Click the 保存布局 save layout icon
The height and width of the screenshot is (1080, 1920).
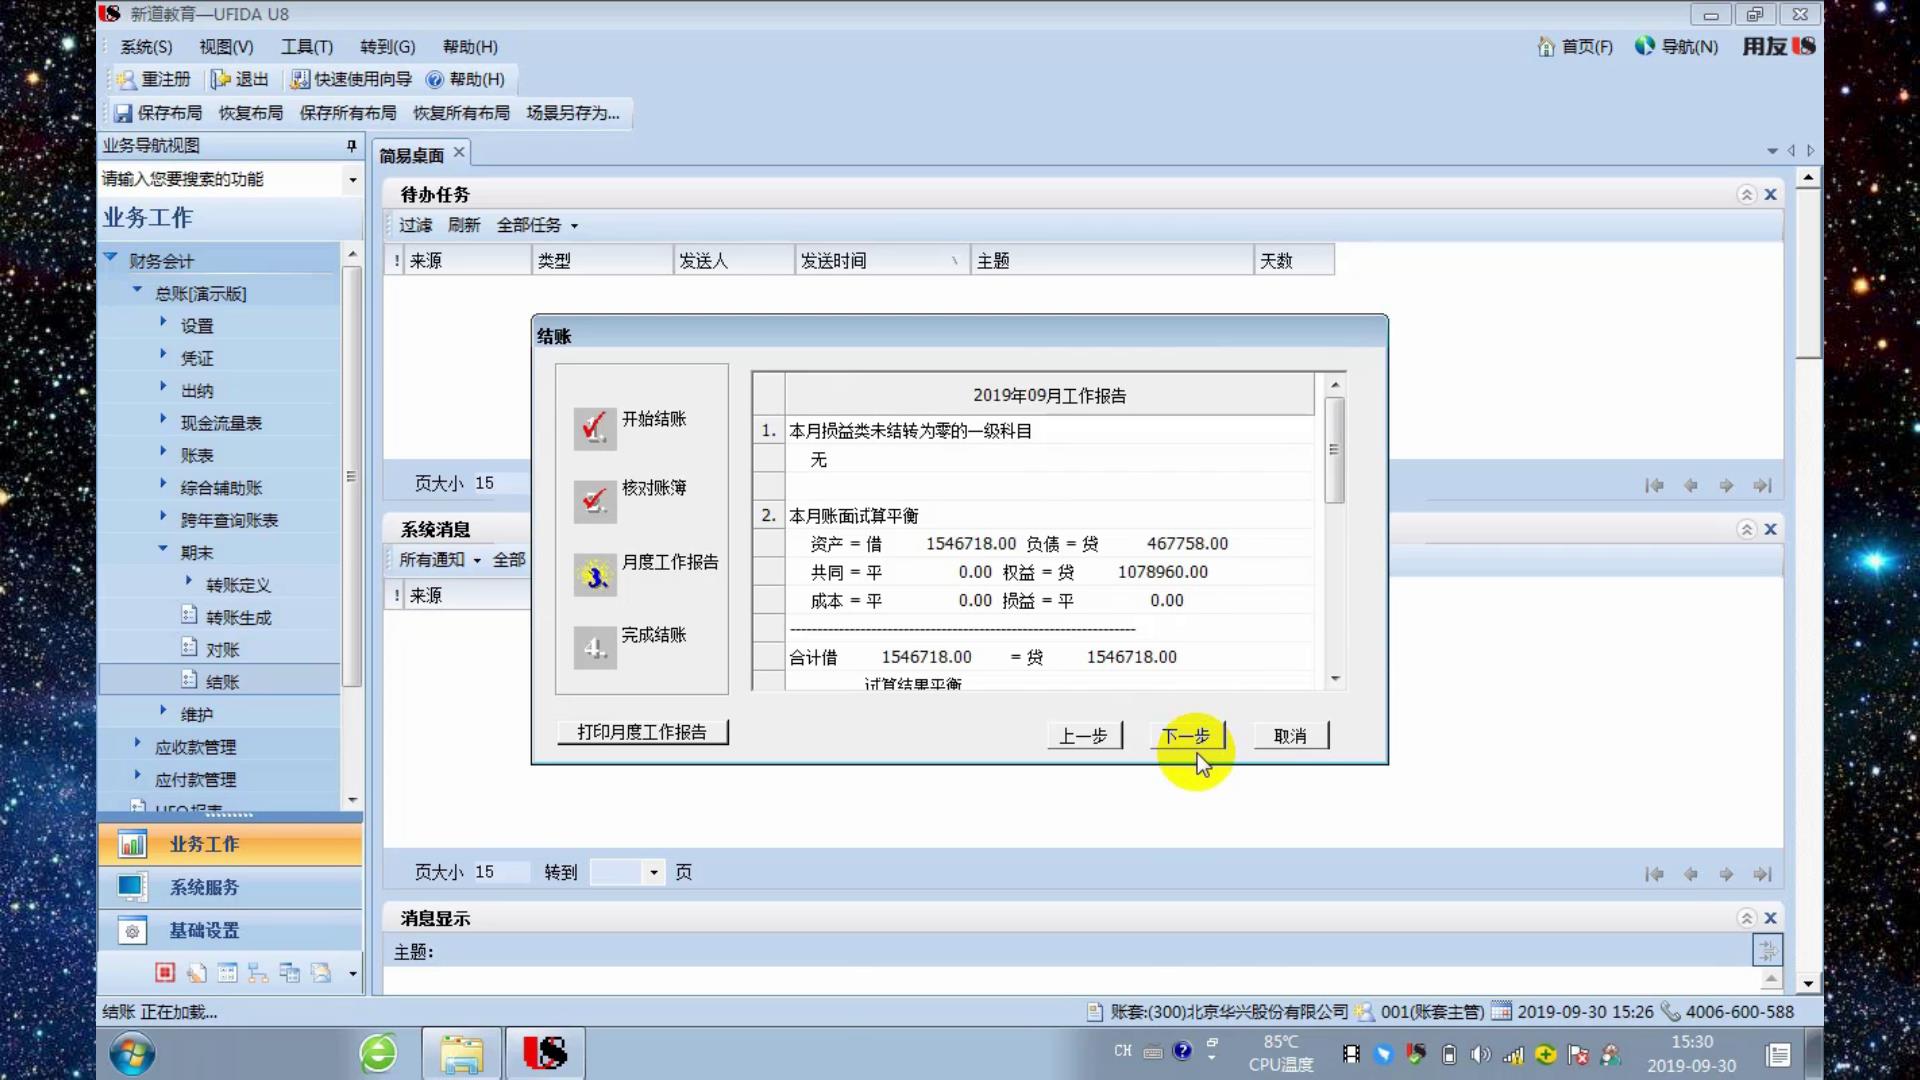click(123, 113)
